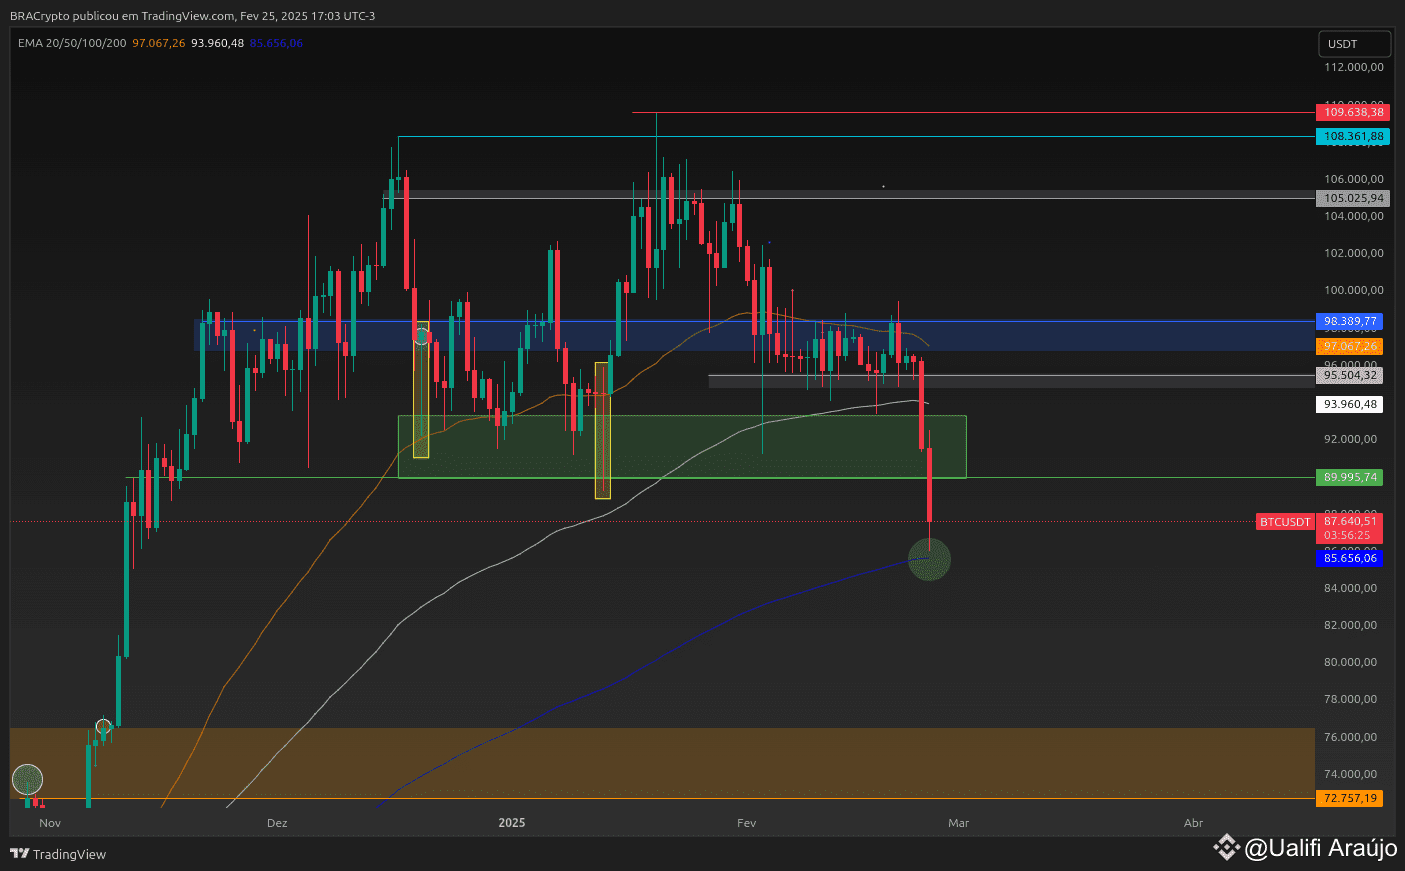
Task: Select the orange 72.757,19 price label
Action: 1350,798
